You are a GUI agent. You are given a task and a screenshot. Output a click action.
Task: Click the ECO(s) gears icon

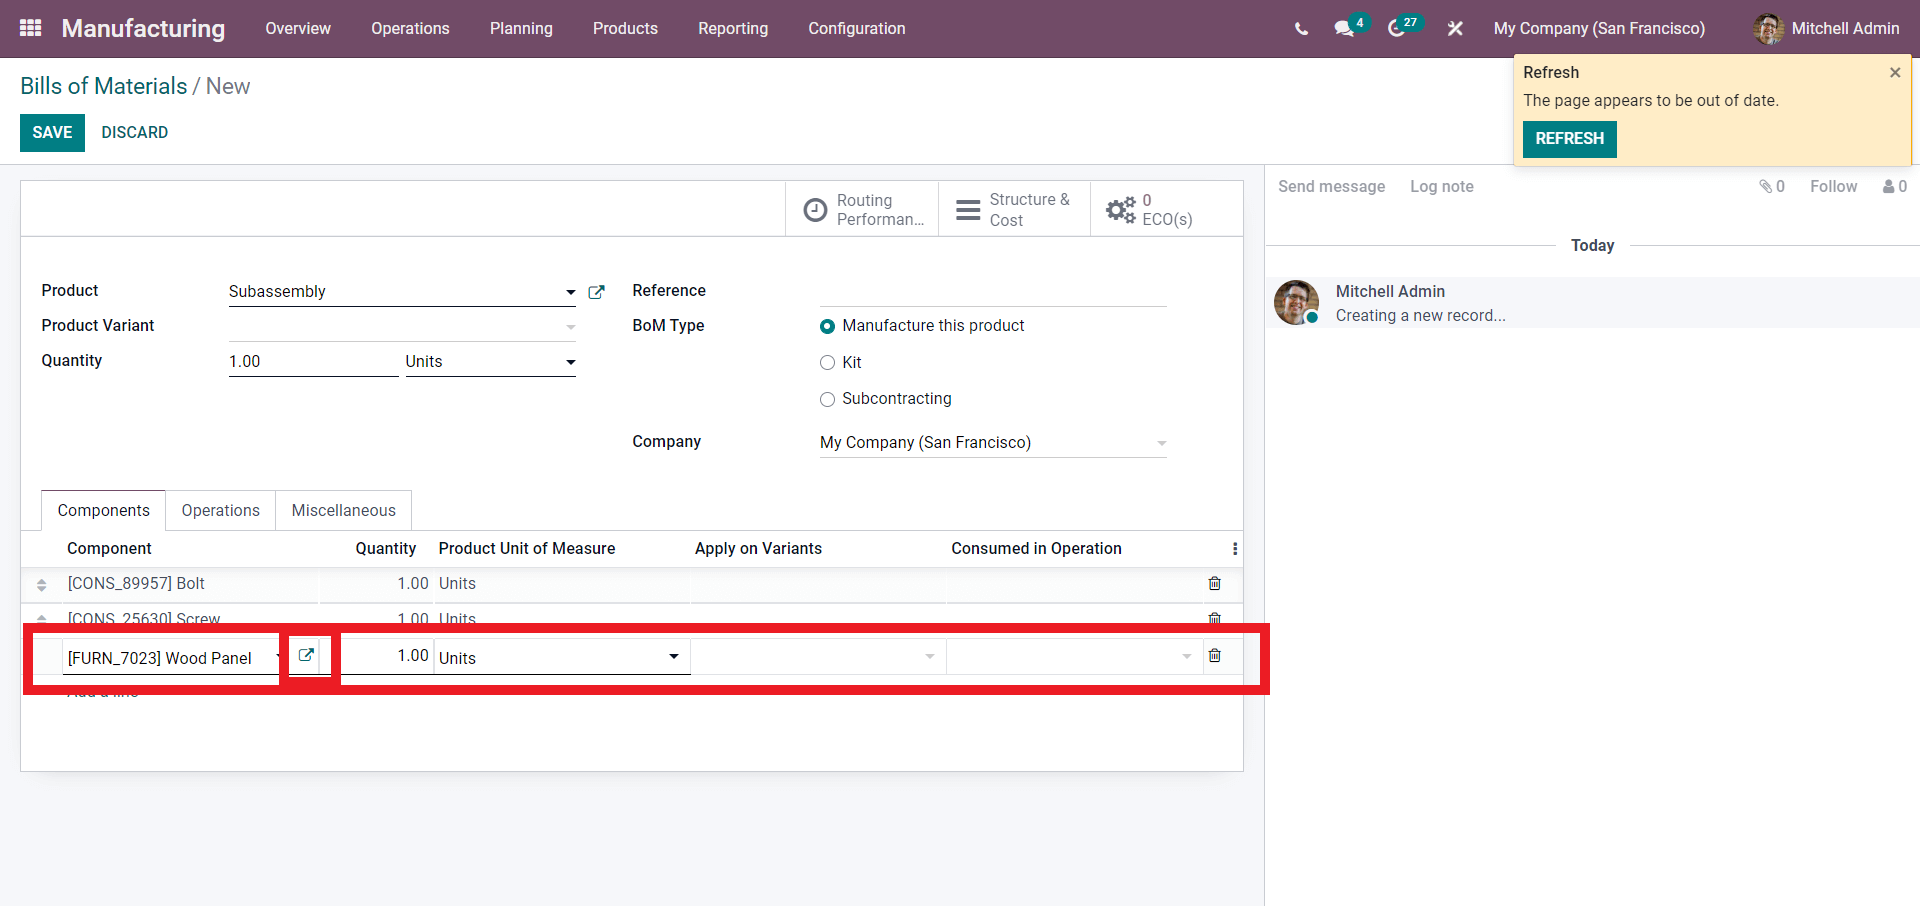click(1121, 209)
